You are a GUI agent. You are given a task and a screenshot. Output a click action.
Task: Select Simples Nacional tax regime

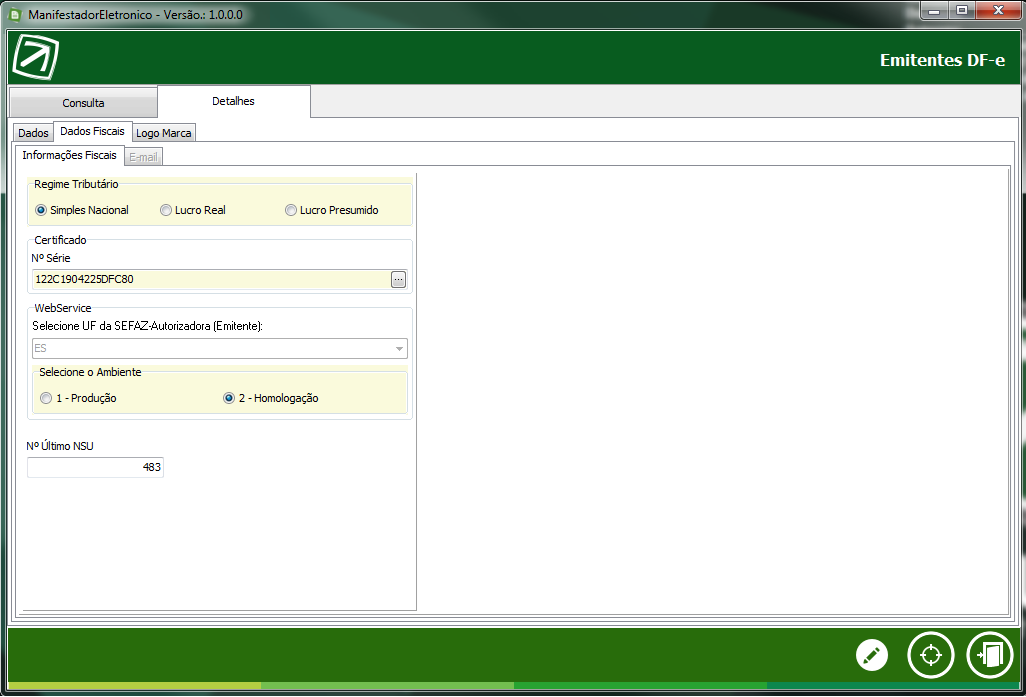82,210
